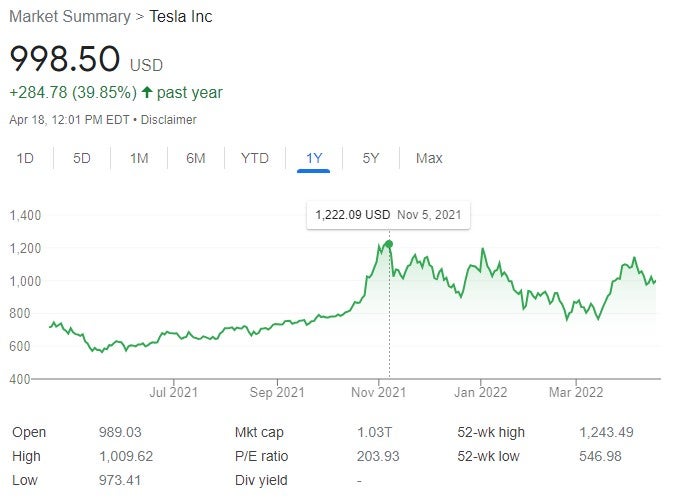
Task: Select the Max time range
Action: (x=429, y=158)
